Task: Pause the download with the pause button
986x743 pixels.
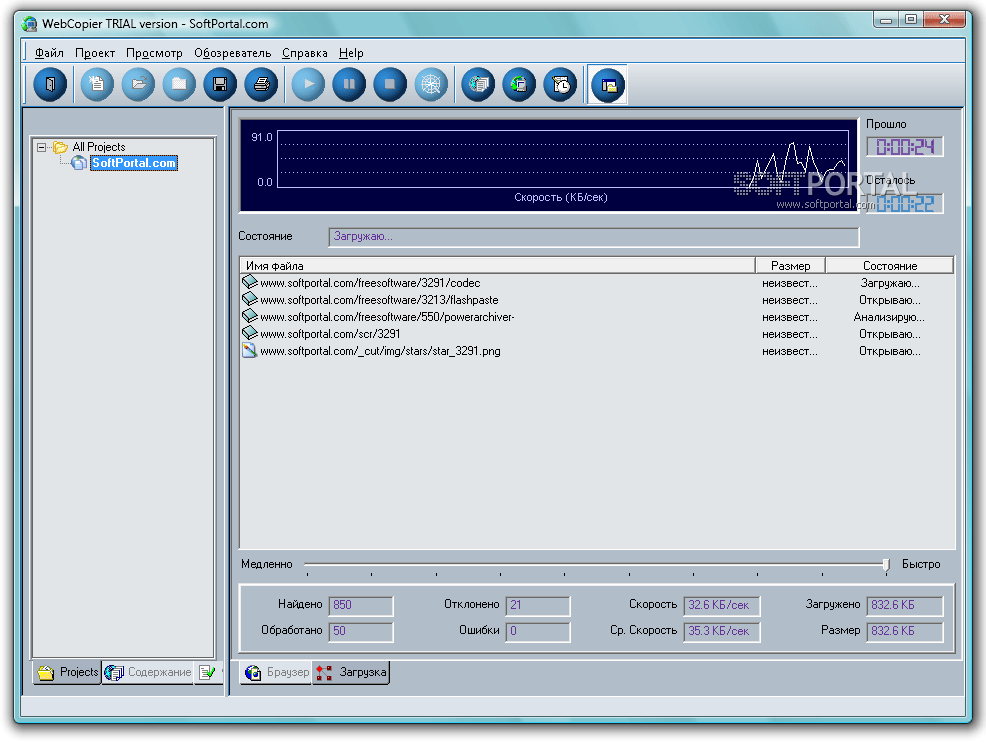Action: (x=349, y=85)
